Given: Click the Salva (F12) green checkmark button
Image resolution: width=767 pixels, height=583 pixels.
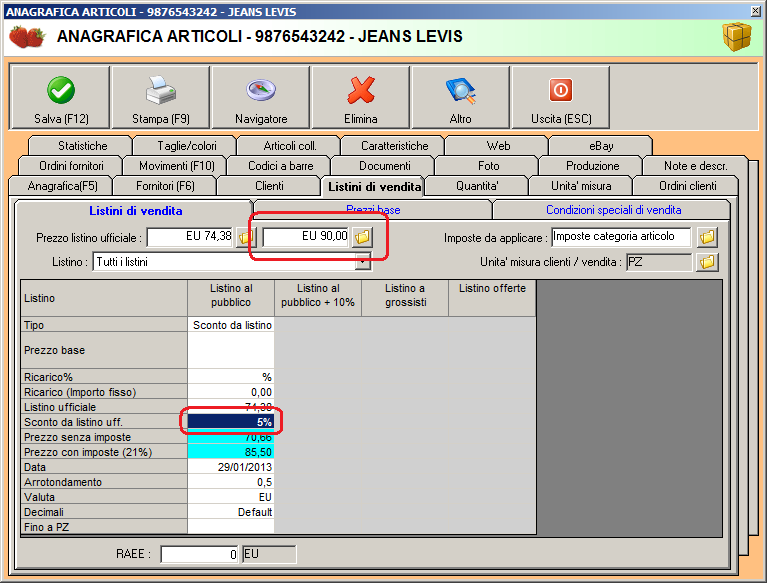Looking at the screenshot, I should point(60,98).
